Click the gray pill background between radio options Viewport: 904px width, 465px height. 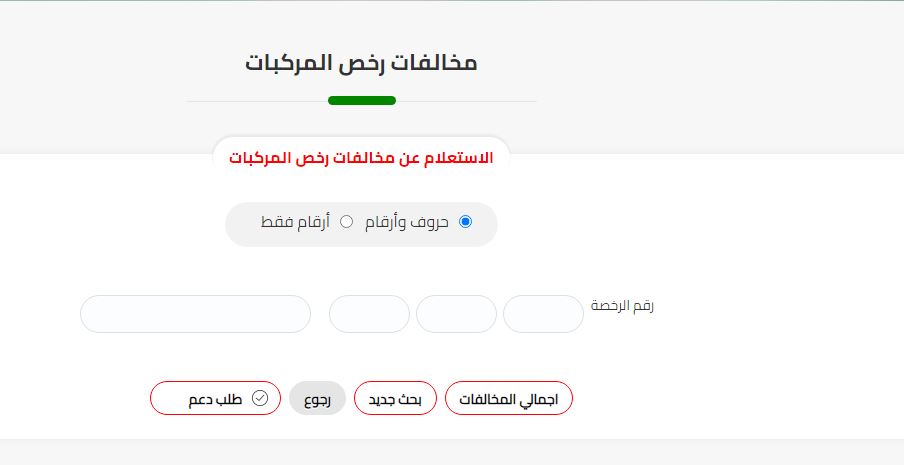coord(359,224)
